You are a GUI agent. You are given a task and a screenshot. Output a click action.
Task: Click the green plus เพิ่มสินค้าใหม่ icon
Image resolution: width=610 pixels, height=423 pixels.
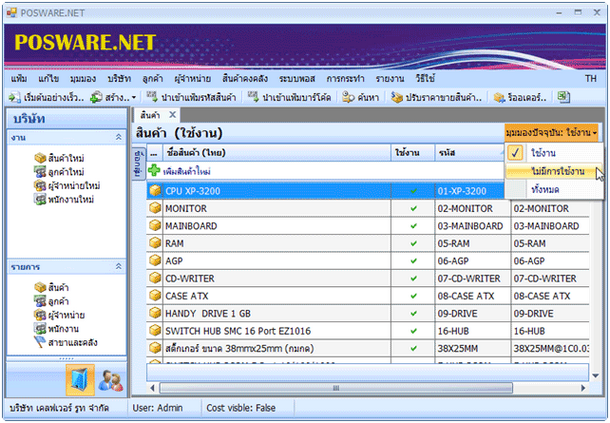[155, 172]
